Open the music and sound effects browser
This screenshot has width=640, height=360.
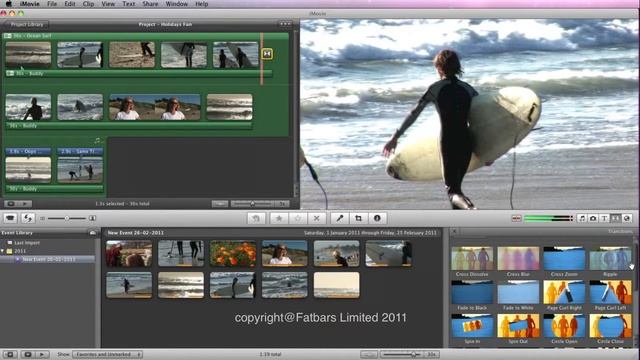pos(582,218)
